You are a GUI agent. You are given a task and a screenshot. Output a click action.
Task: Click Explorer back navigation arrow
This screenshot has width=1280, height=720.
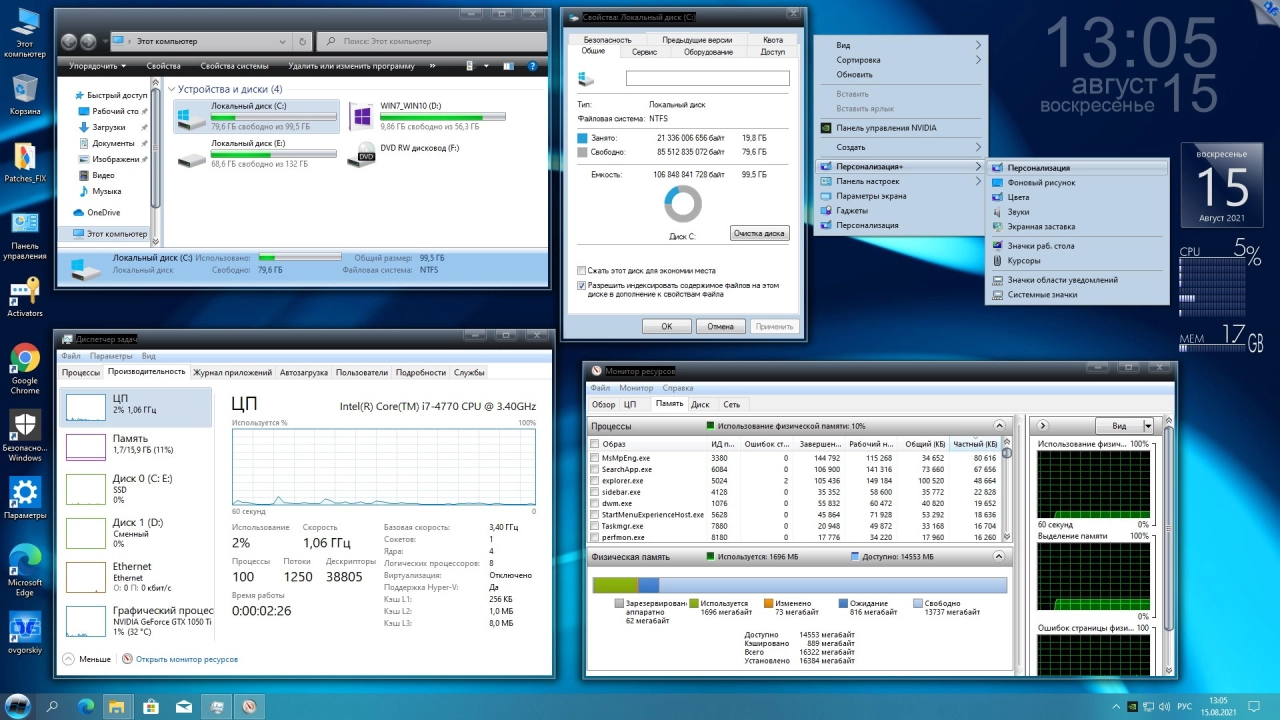pyautogui.click(x=69, y=41)
